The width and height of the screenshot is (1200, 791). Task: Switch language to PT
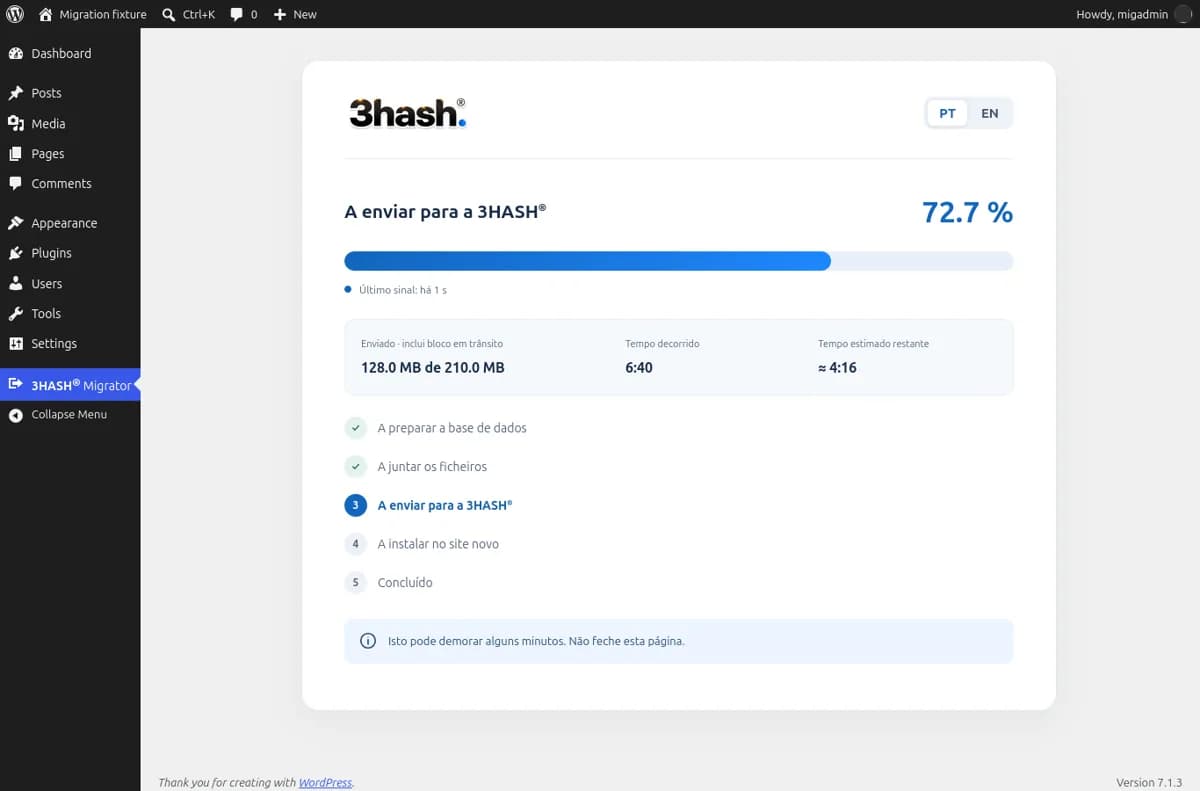(947, 113)
